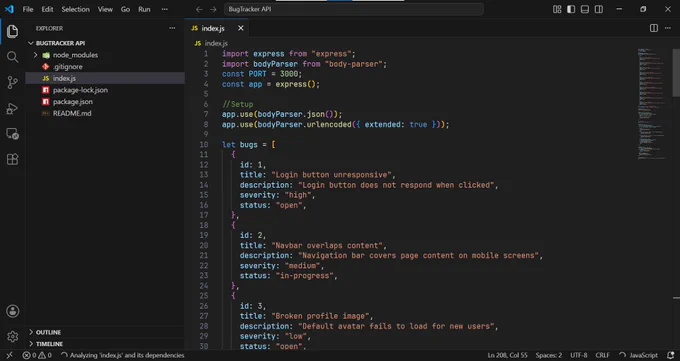680x361 pixels.
Task: Click index.js in the breadcrumb
Action: click(x=216, y=43)
